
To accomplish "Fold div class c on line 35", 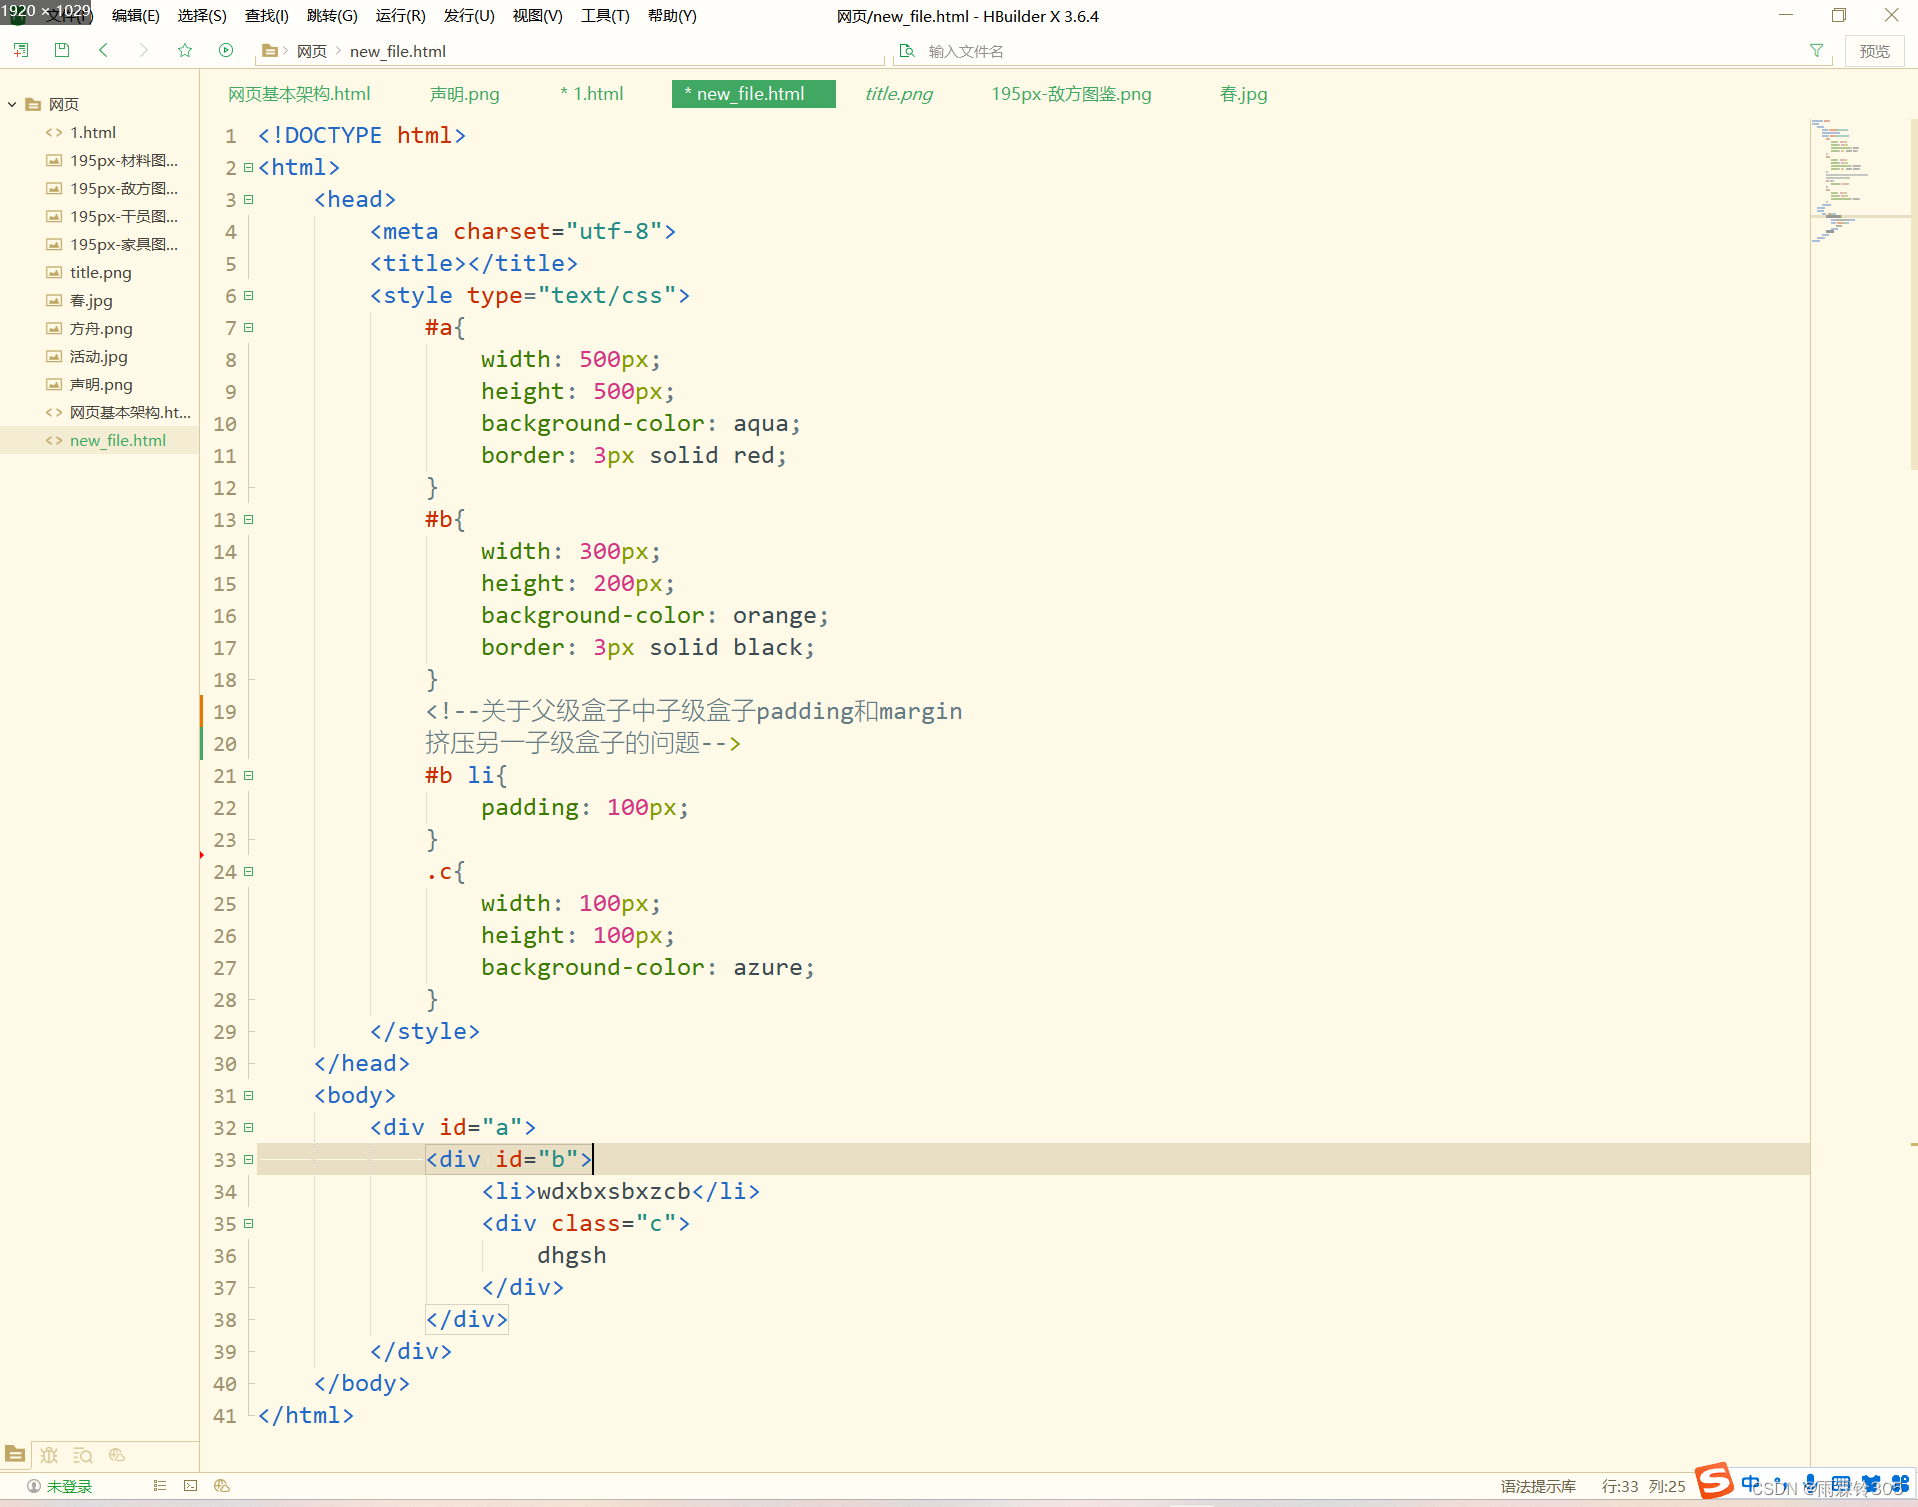I will coord(248,1224).
